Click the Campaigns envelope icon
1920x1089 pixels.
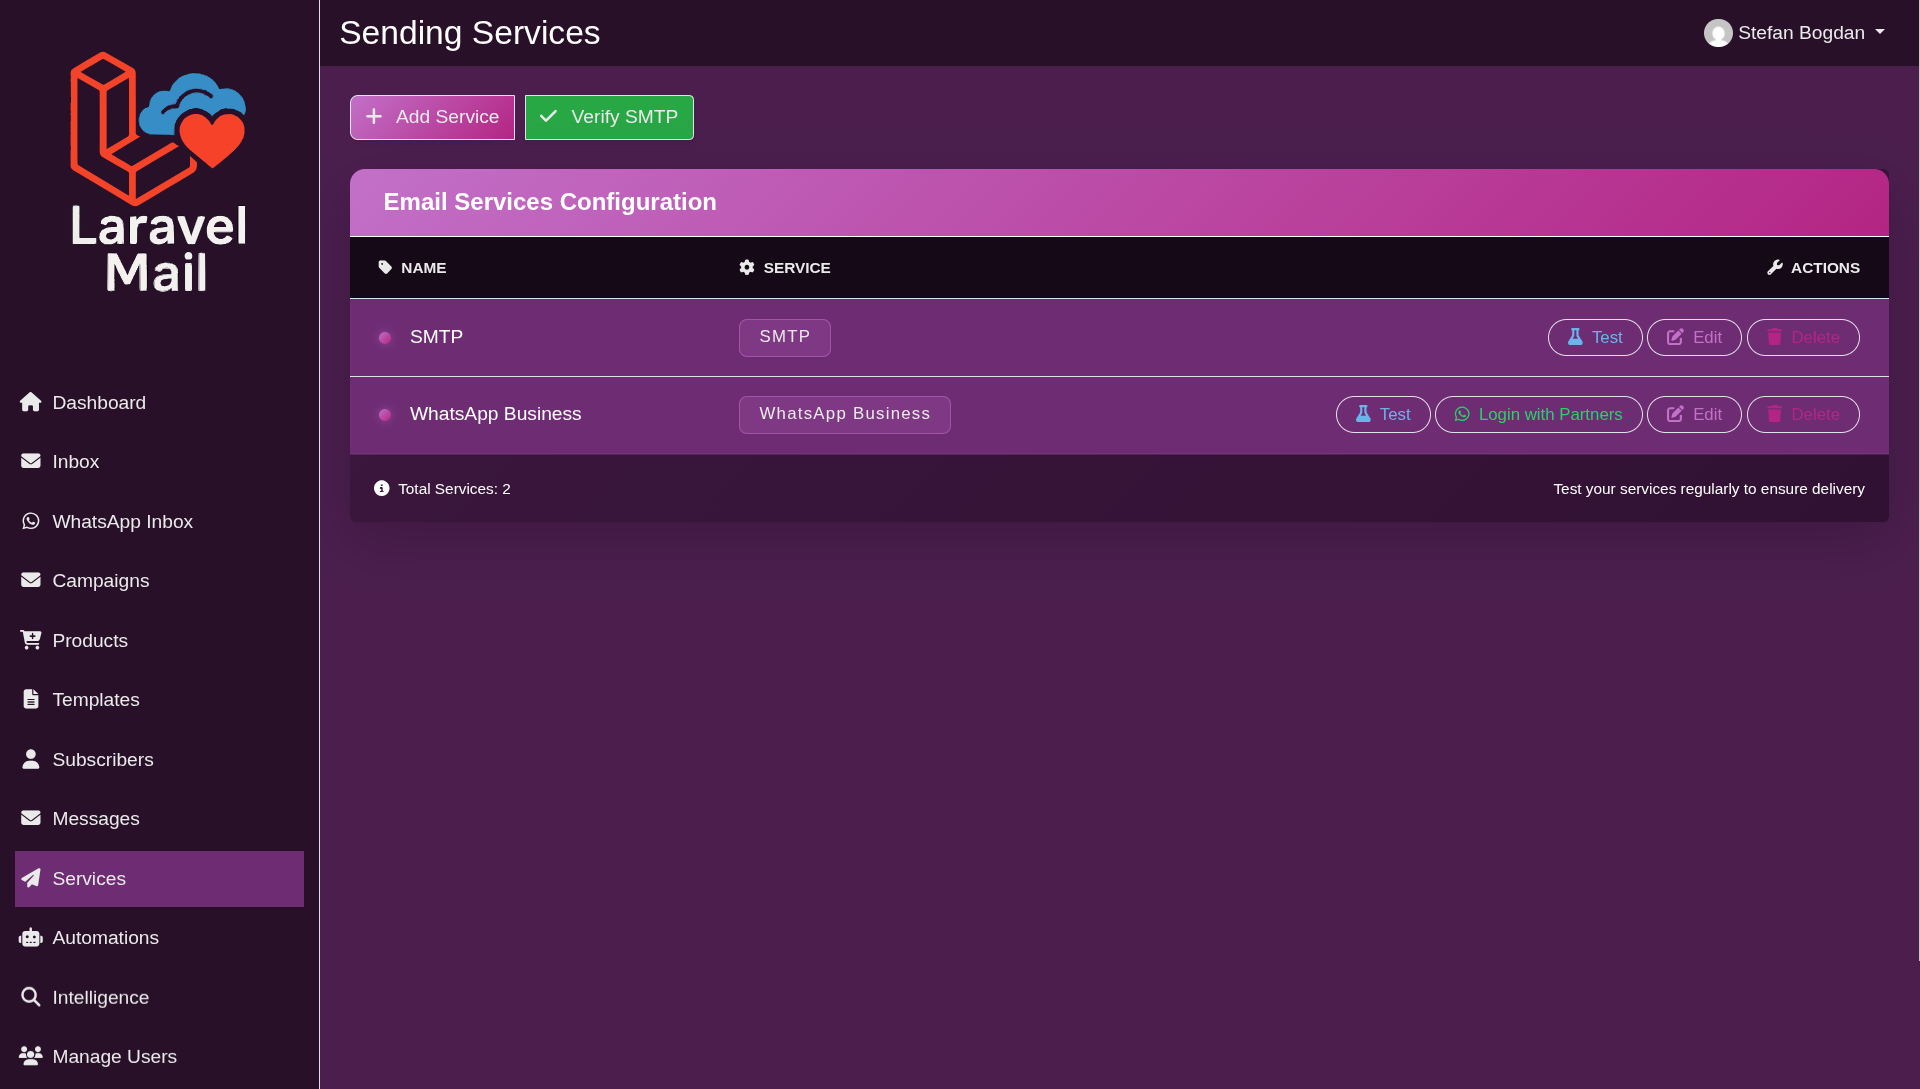click(31, 580)
